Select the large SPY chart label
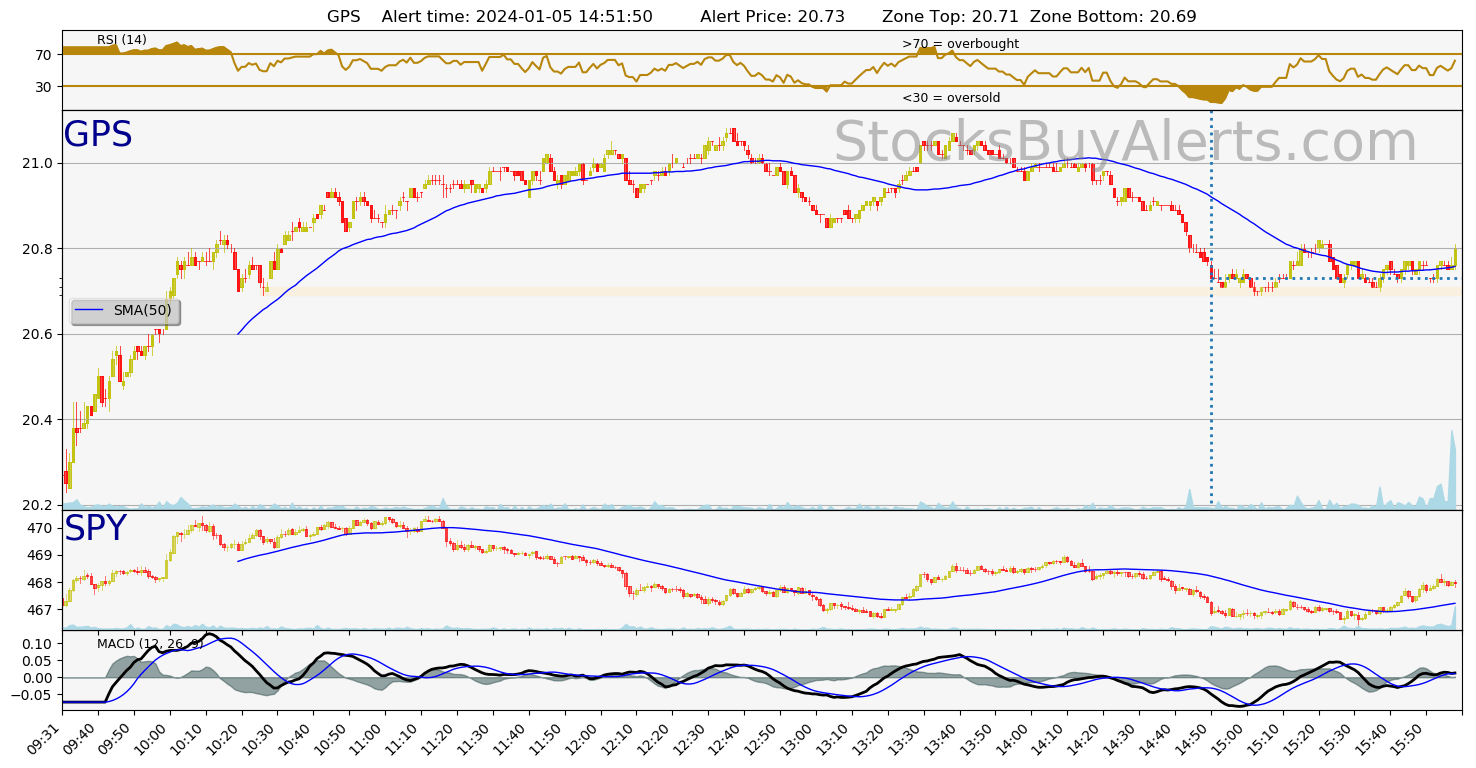 (x=96, y=529)
